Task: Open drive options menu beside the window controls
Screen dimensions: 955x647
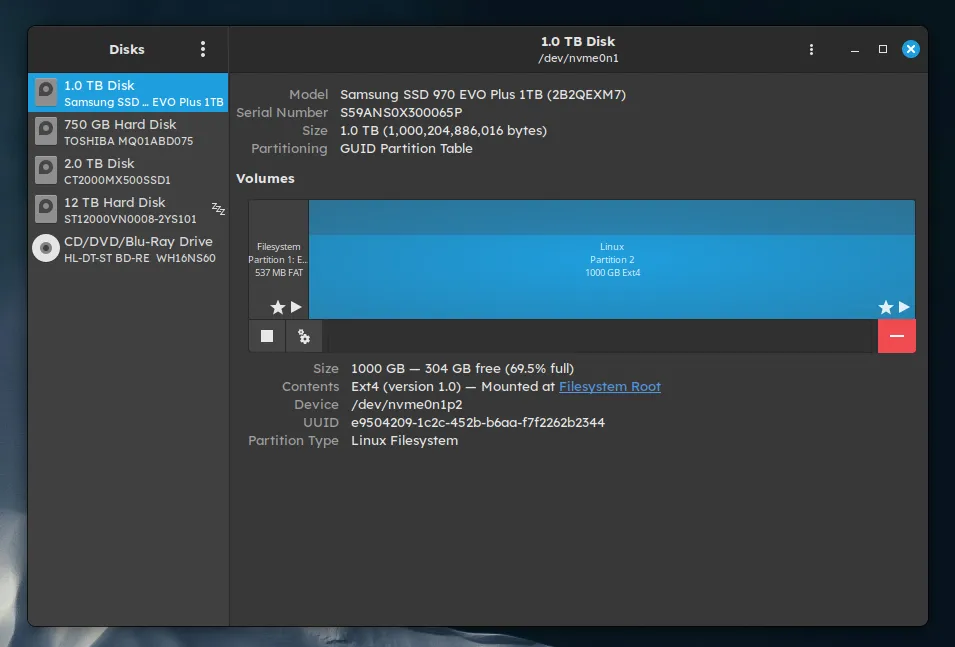Action: [811, 49]
